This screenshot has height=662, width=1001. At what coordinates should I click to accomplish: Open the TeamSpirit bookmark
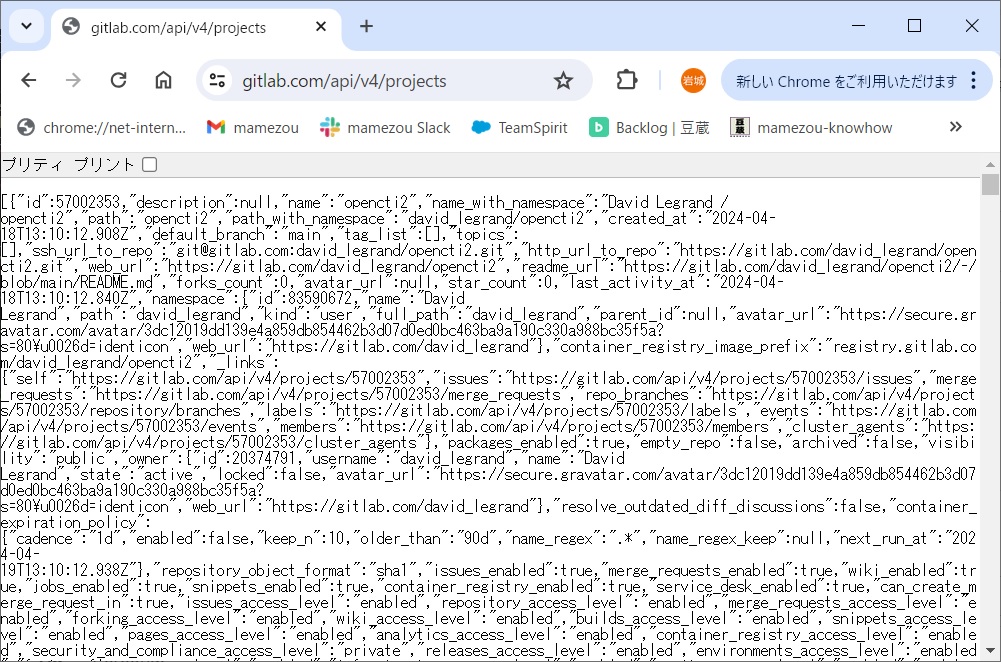coord(519,127)
